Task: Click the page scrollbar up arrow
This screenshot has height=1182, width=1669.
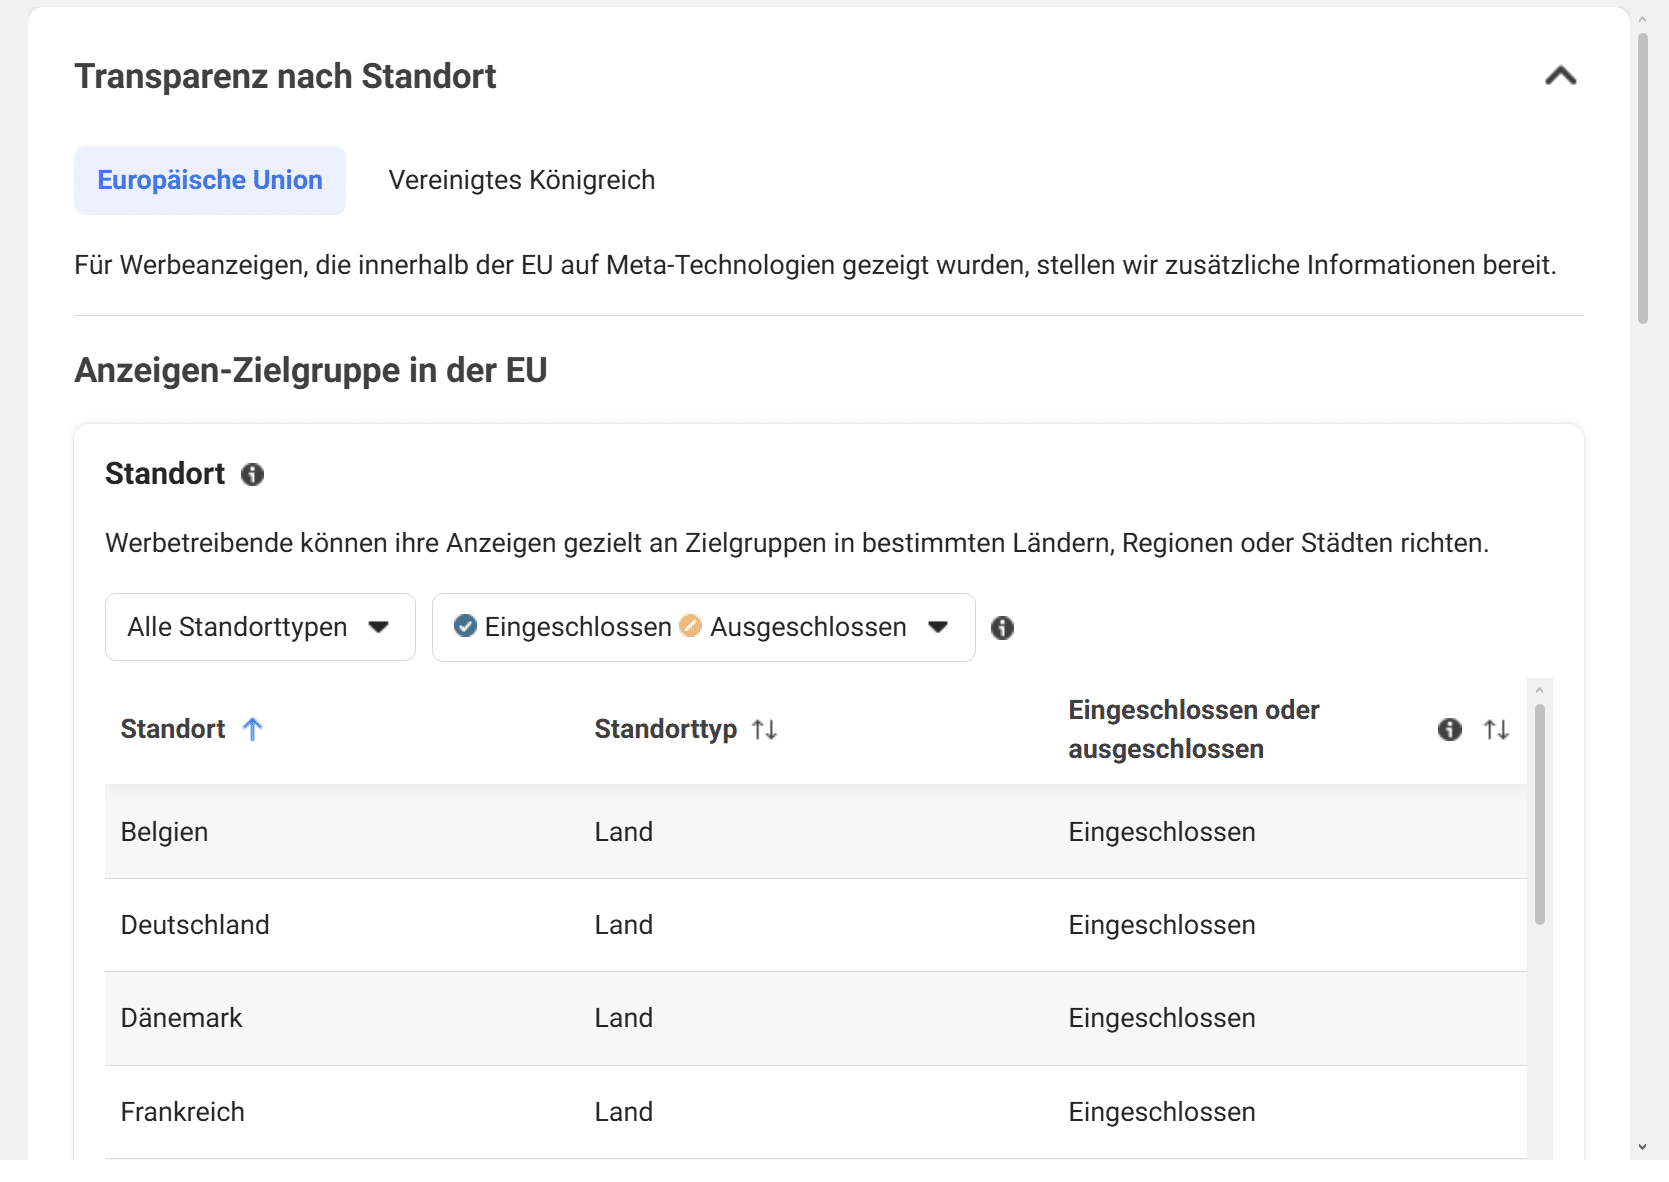Action: tap(1642, 19)
